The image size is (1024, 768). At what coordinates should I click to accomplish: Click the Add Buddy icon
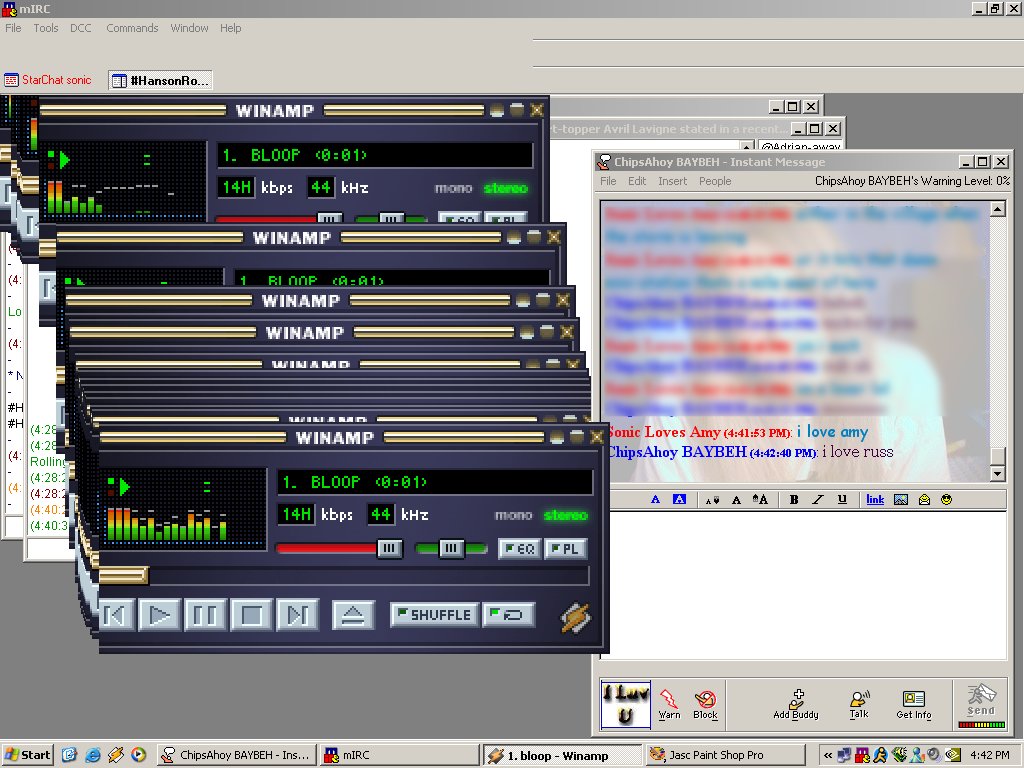[796, 703]
